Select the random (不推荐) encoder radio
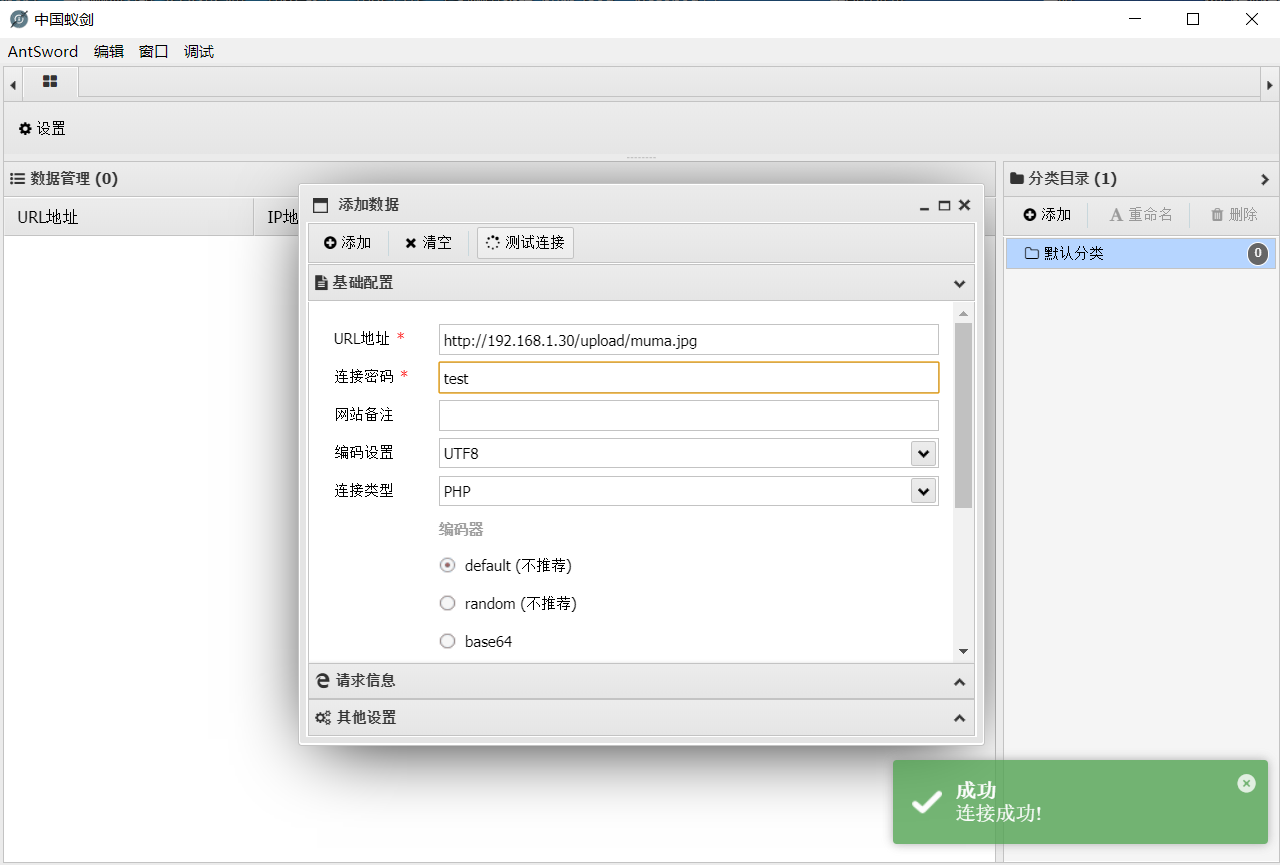Viewport: 1280px width, 865px height. click(x=448, y=603)
